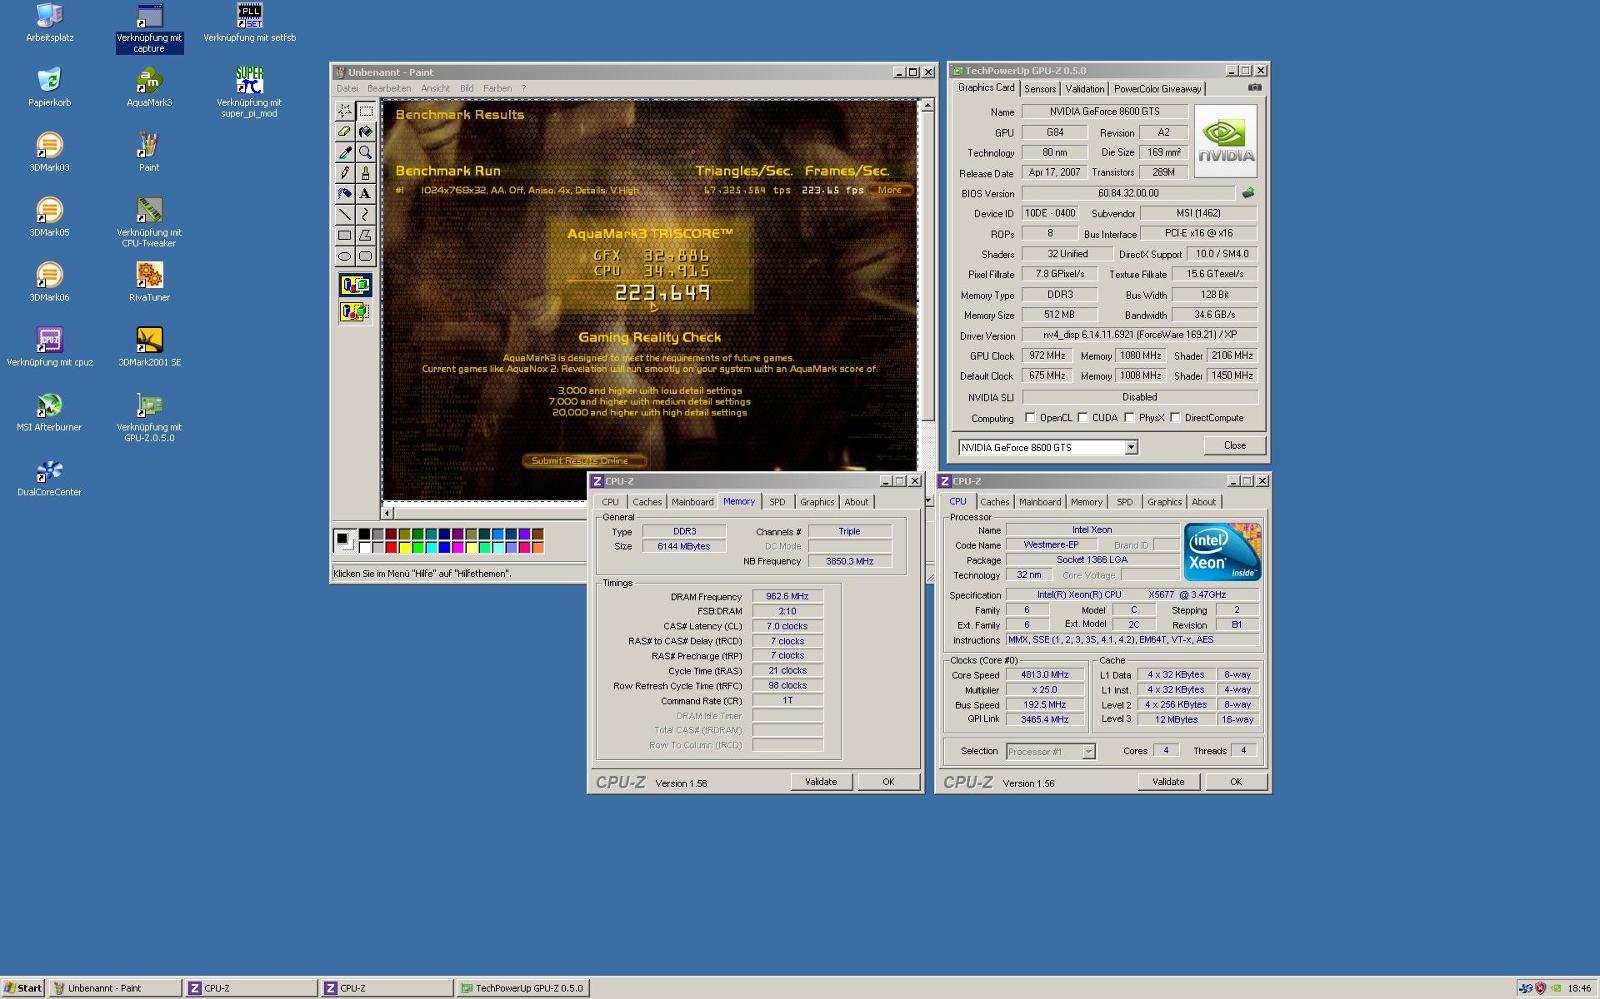The height and width of the screenshot is (999, 1600).
Task: Pick the Curve tool in Paint
Action: coord(366,214)
